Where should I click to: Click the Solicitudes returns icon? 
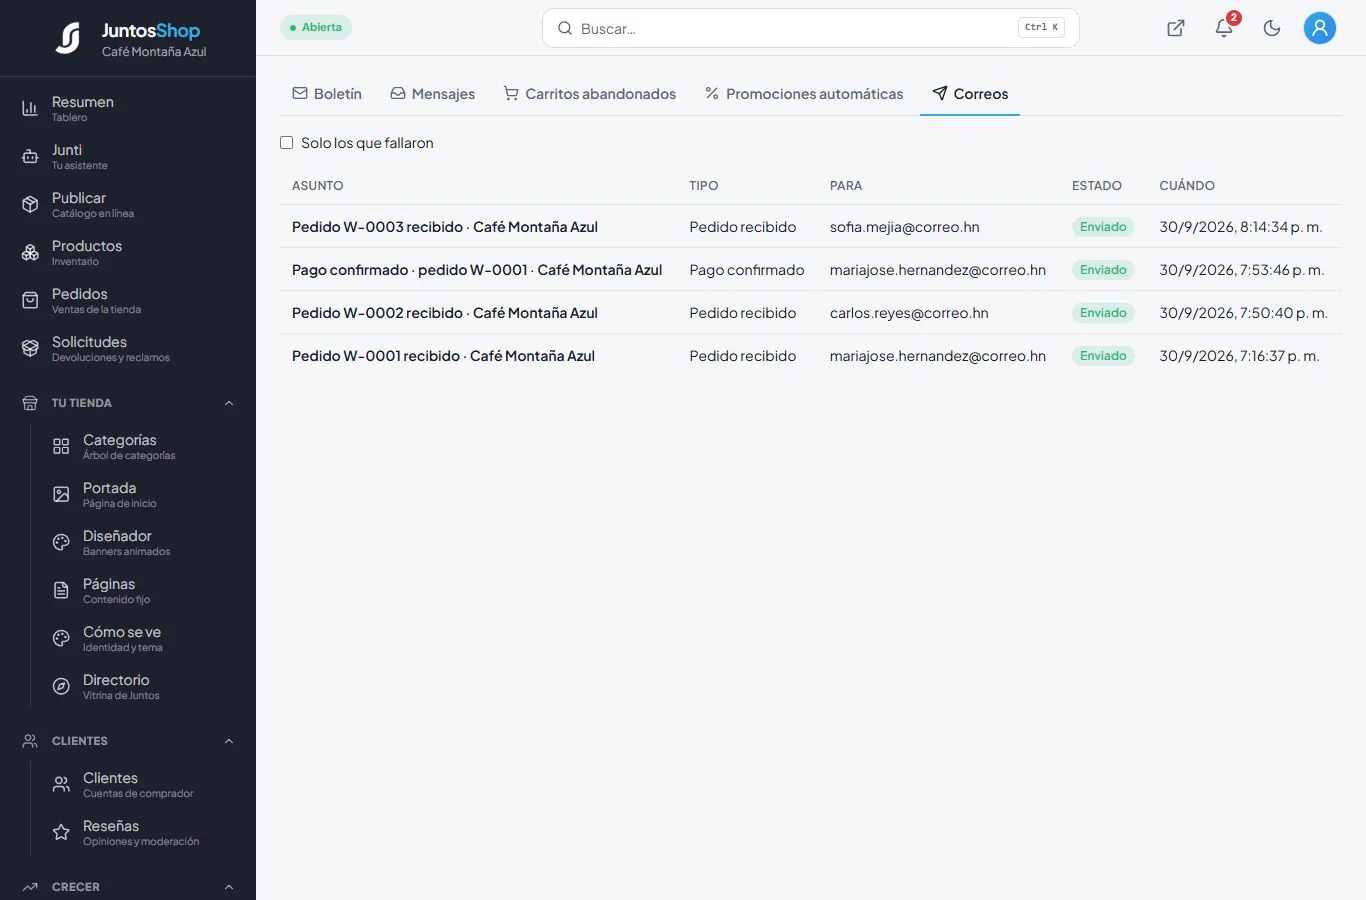[x=30, y=348]
